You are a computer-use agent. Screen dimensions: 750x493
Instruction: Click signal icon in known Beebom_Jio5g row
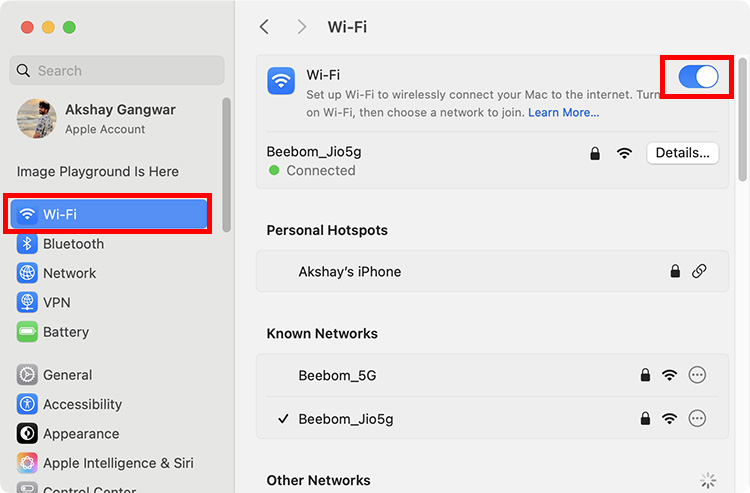670,418
